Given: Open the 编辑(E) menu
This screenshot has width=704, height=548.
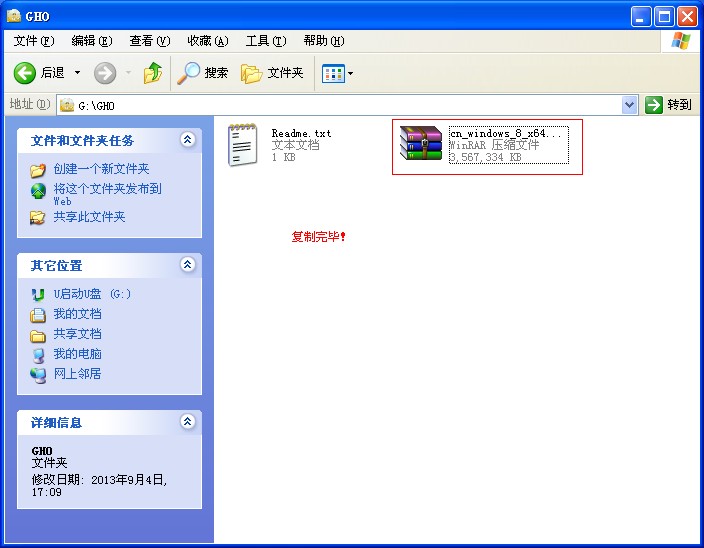Looking at the screenshot, I should 92,41.
